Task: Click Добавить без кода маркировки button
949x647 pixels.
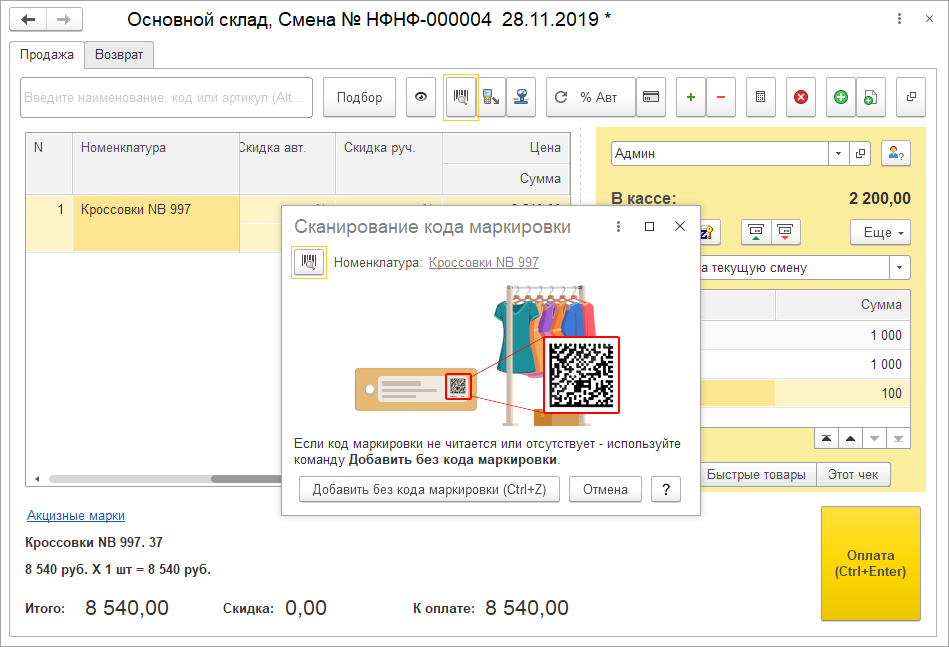Action: (429, 489)
